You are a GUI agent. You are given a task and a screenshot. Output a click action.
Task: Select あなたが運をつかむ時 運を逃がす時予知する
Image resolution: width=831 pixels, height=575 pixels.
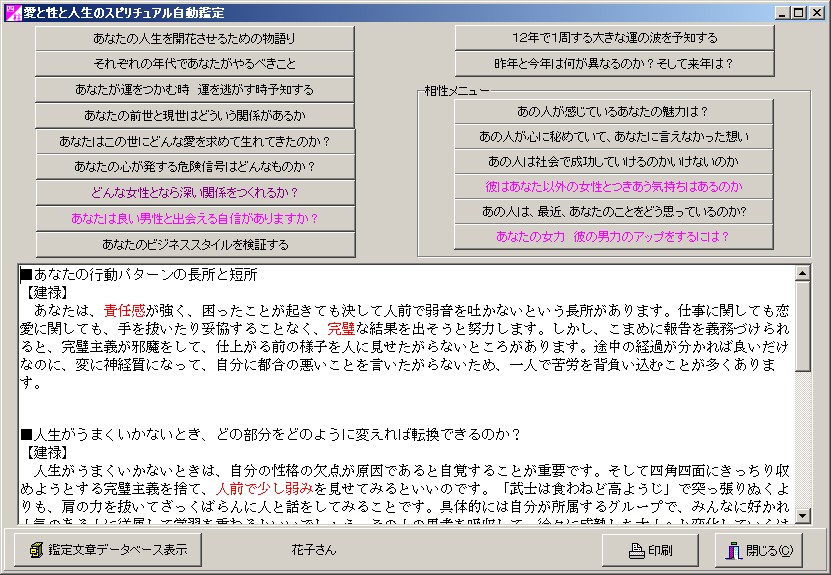point(195,90)
